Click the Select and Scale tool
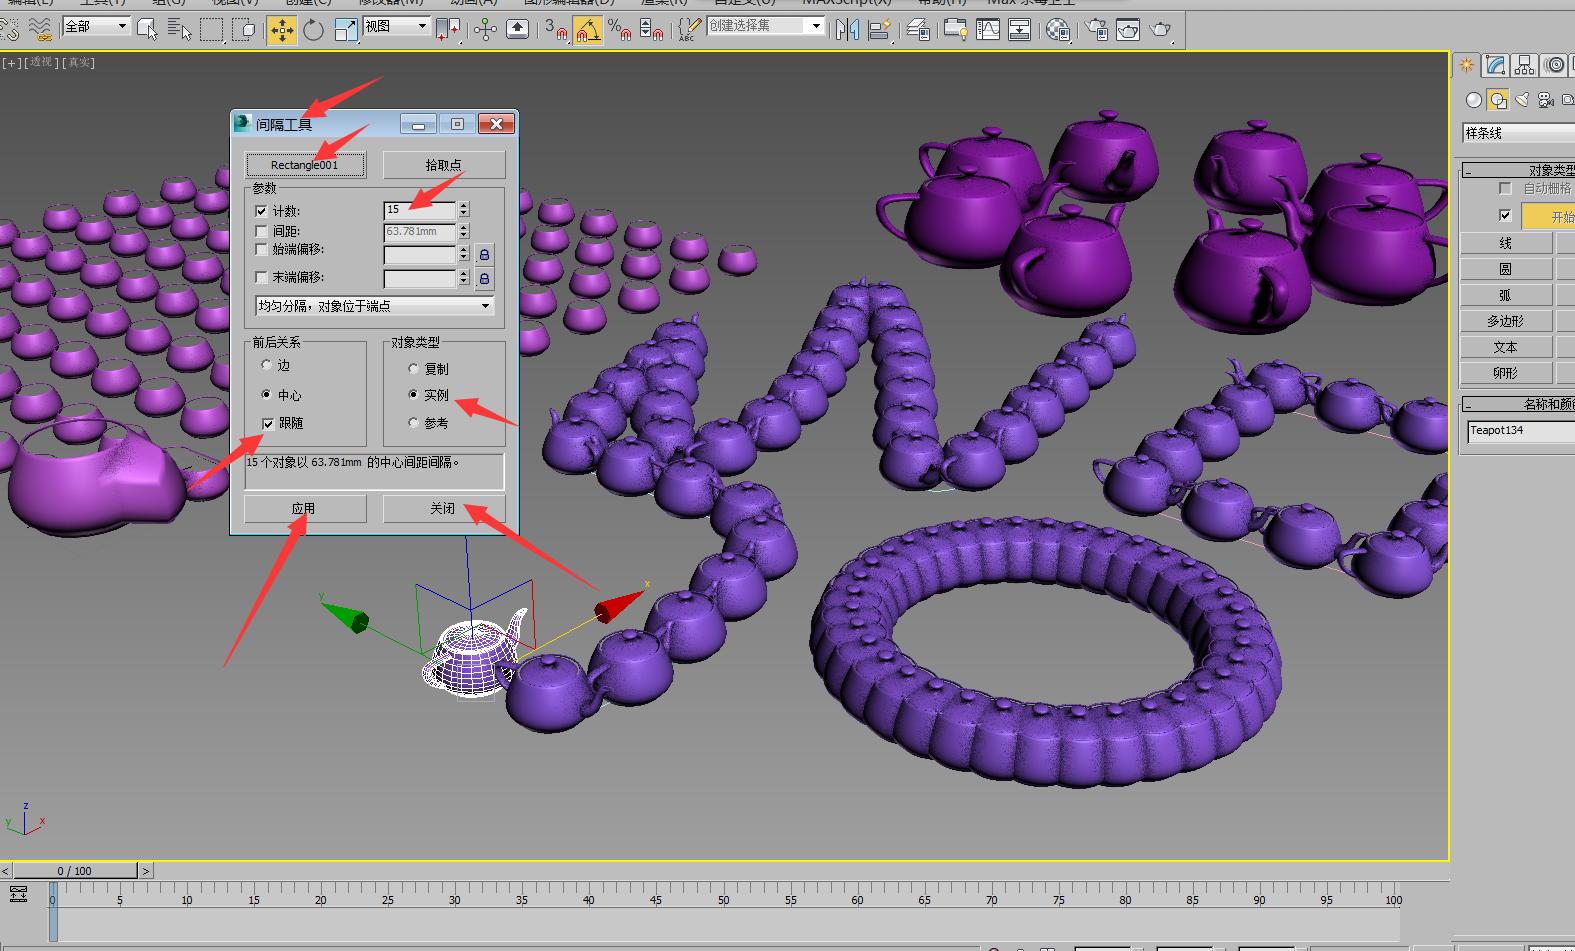1575x951 pixels. (x=346, y=30)
